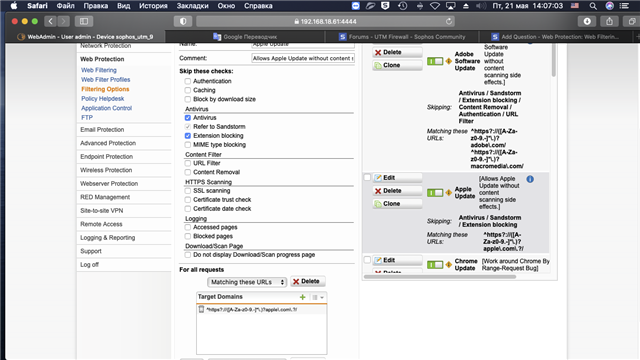Viewport: 640px width, 360px height.
Task: Switch to Forums - UTM Firewall tab
Action: (402, 37)
